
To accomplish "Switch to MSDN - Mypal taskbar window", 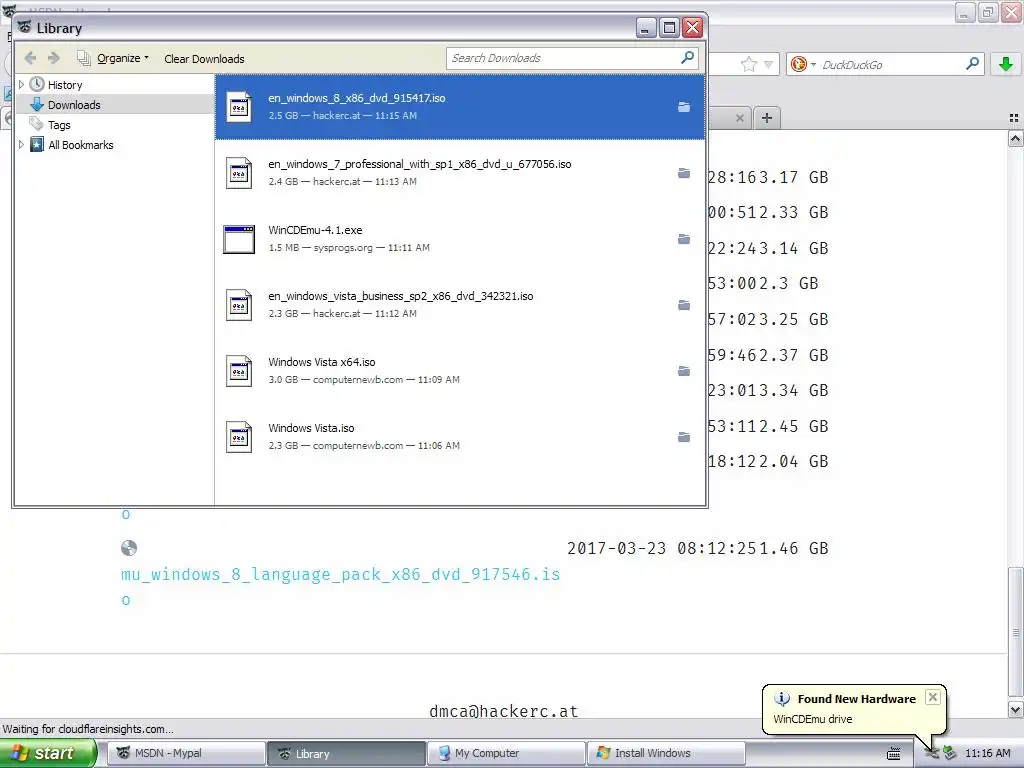I will [185, 753].
